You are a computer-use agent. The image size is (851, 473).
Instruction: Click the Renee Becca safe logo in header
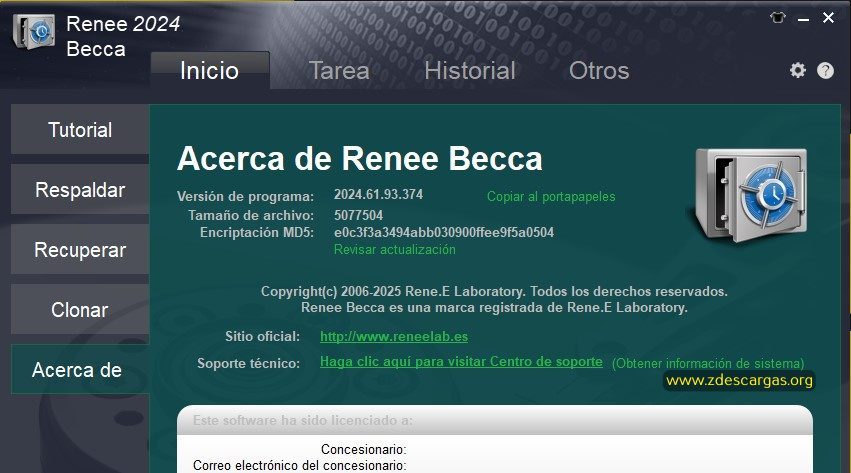point(34,33)
